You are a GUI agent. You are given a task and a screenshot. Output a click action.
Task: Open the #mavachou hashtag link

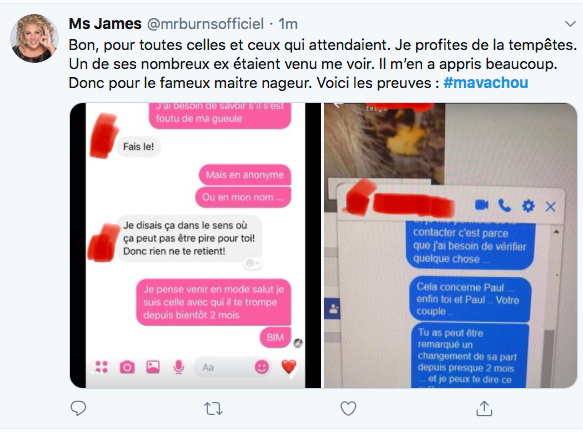coord(486,83)
